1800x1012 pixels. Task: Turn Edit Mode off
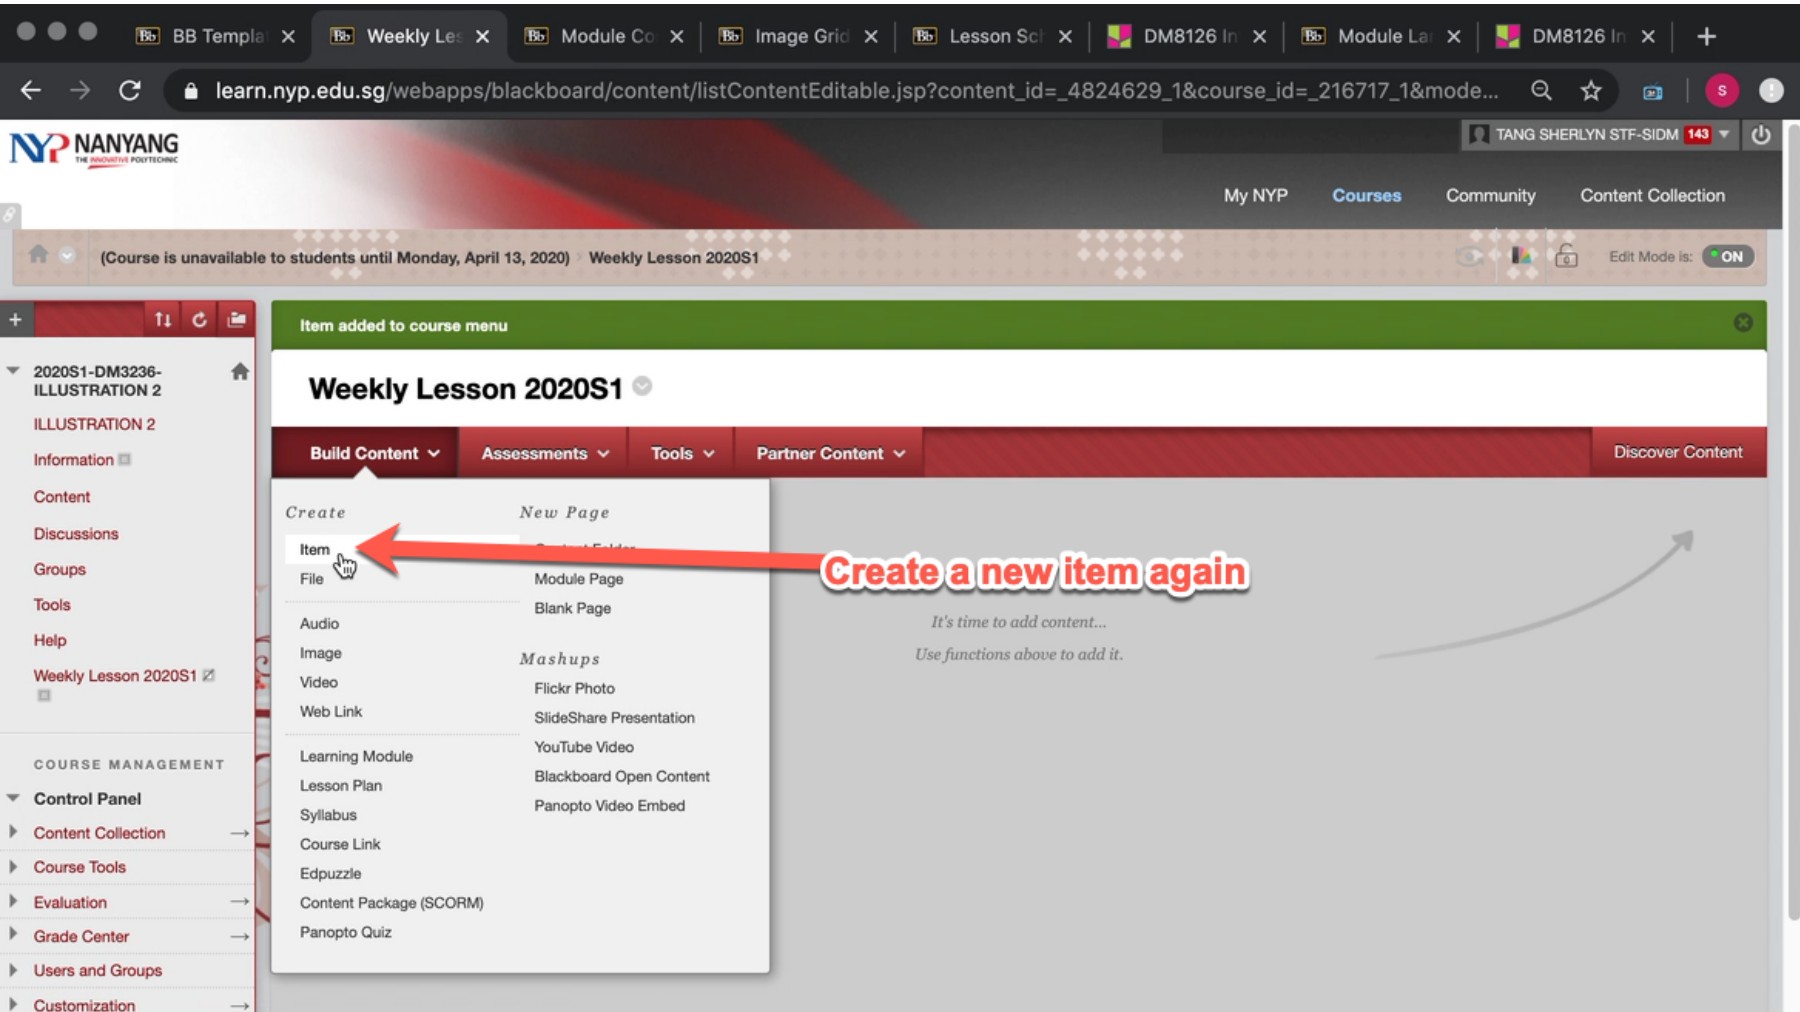point(1727,257)
